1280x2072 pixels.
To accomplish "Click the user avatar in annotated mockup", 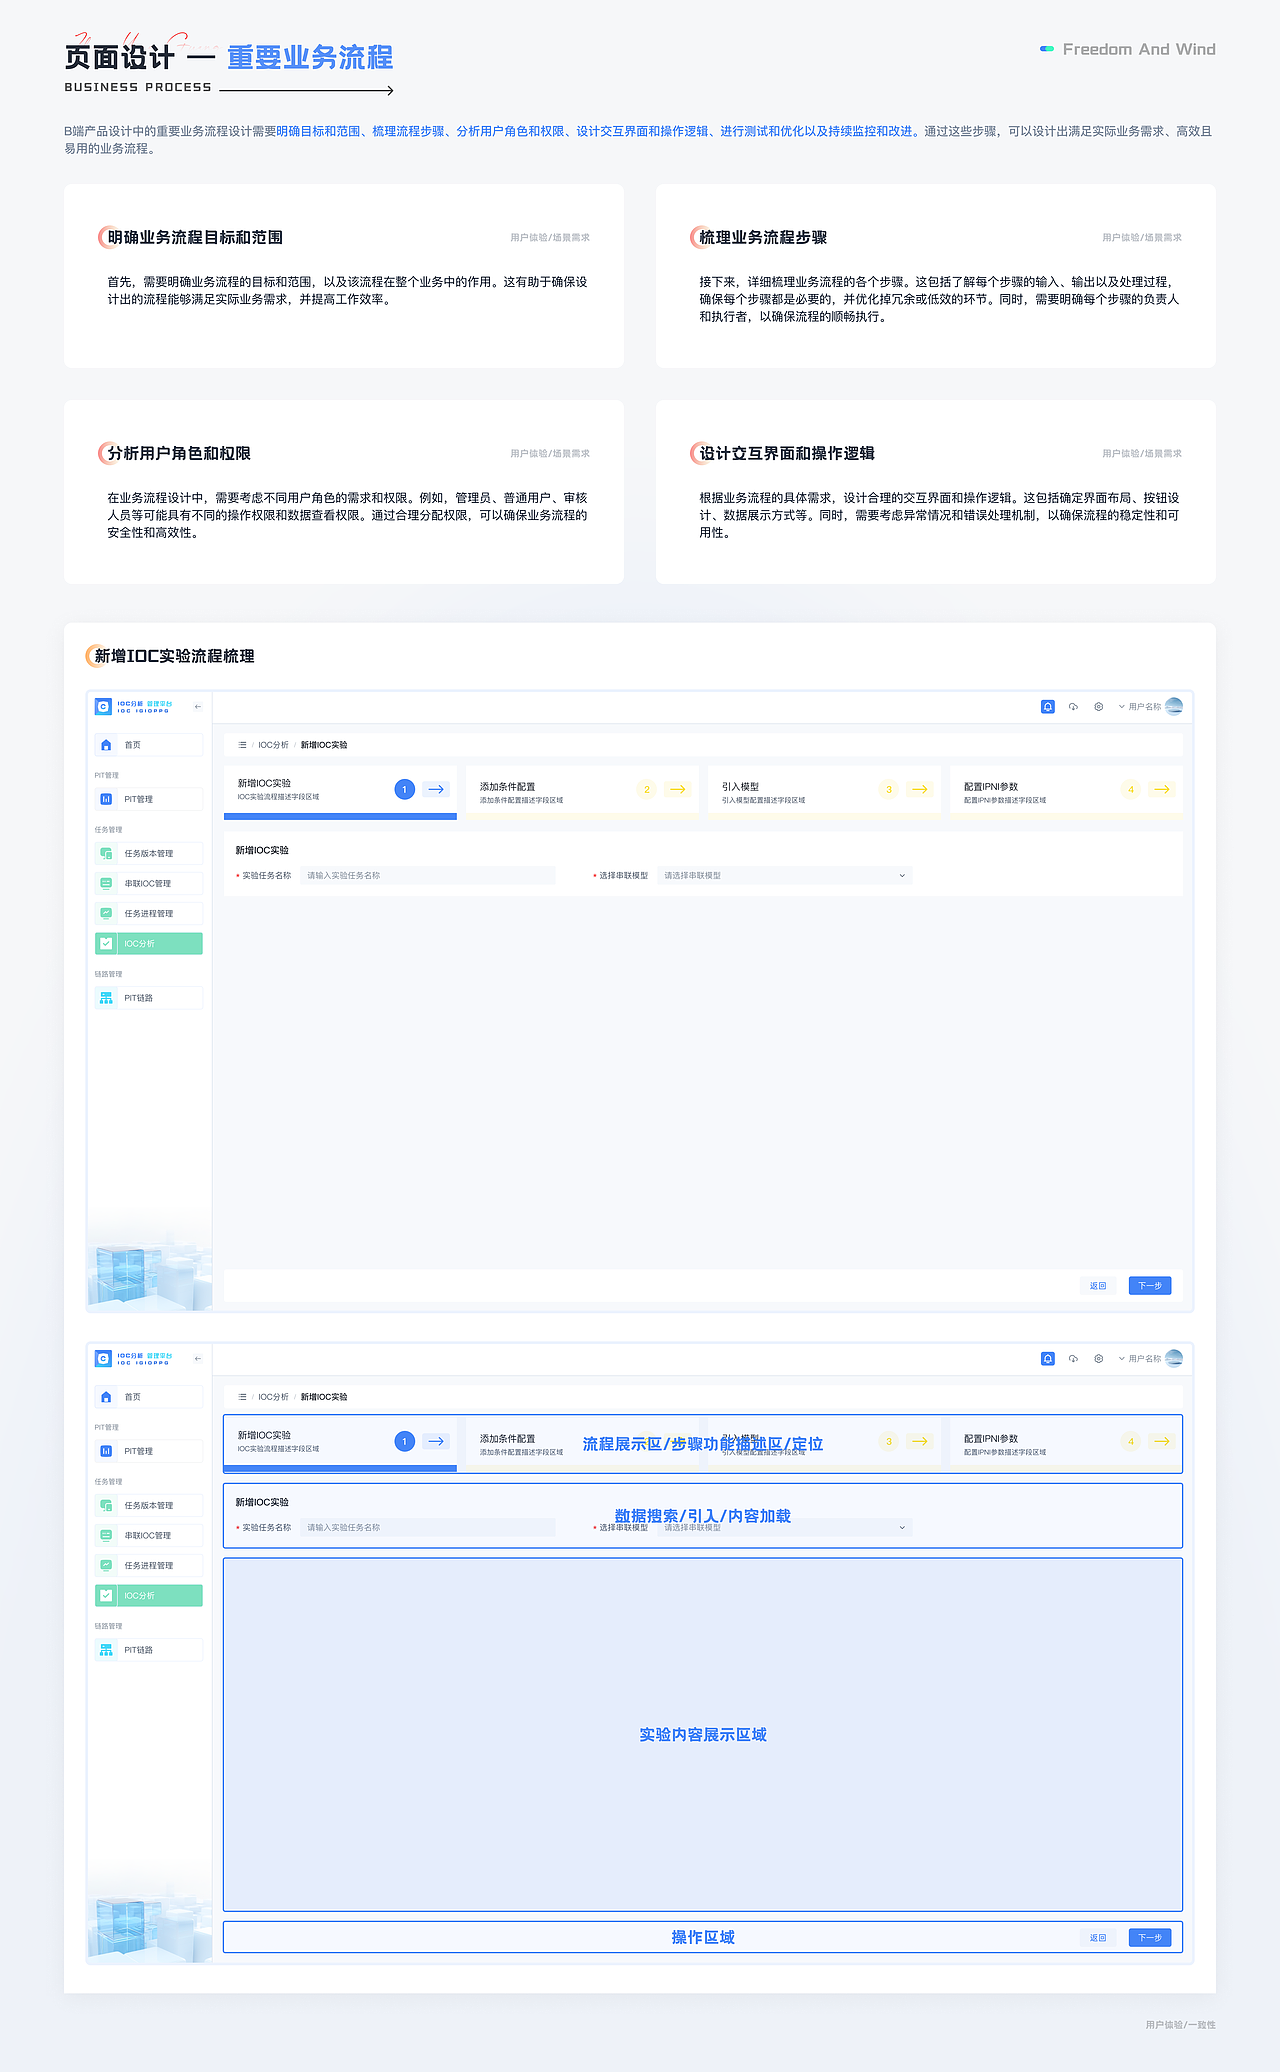I will coord(1175,1359).
